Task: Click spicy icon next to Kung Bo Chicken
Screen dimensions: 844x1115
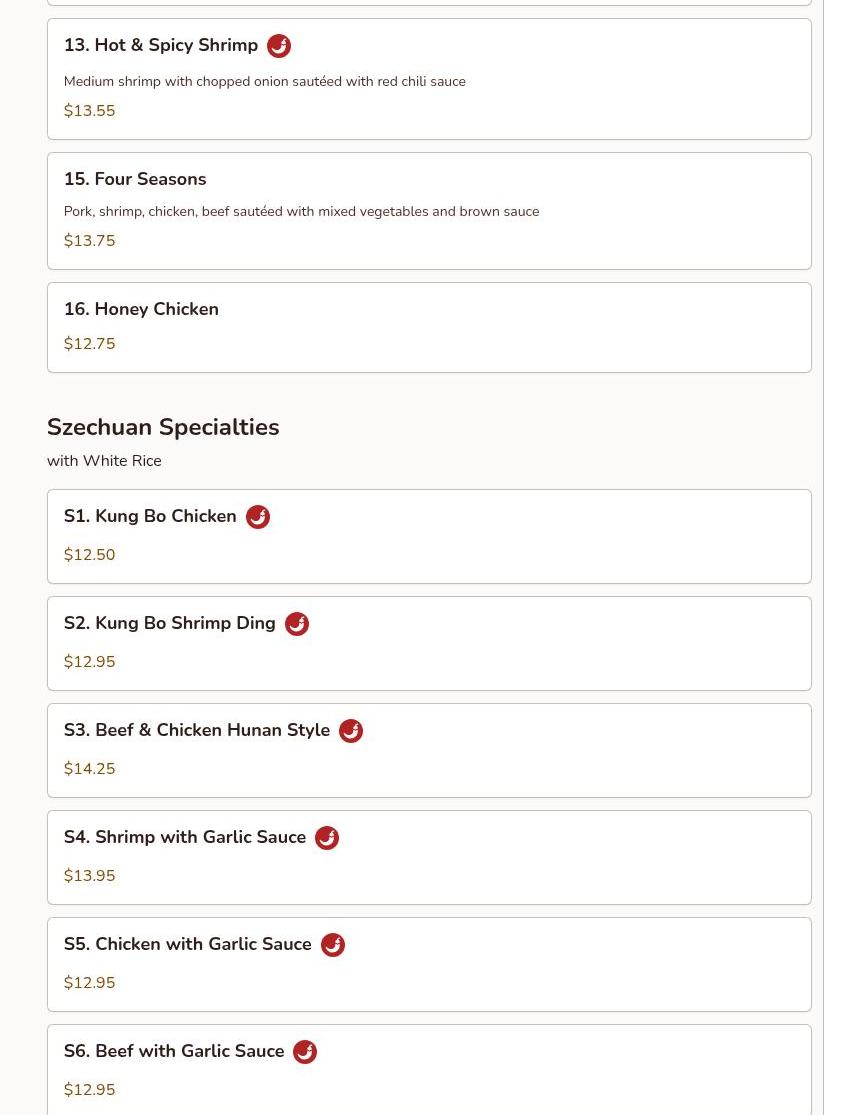Action: click(x=258, y=517)
